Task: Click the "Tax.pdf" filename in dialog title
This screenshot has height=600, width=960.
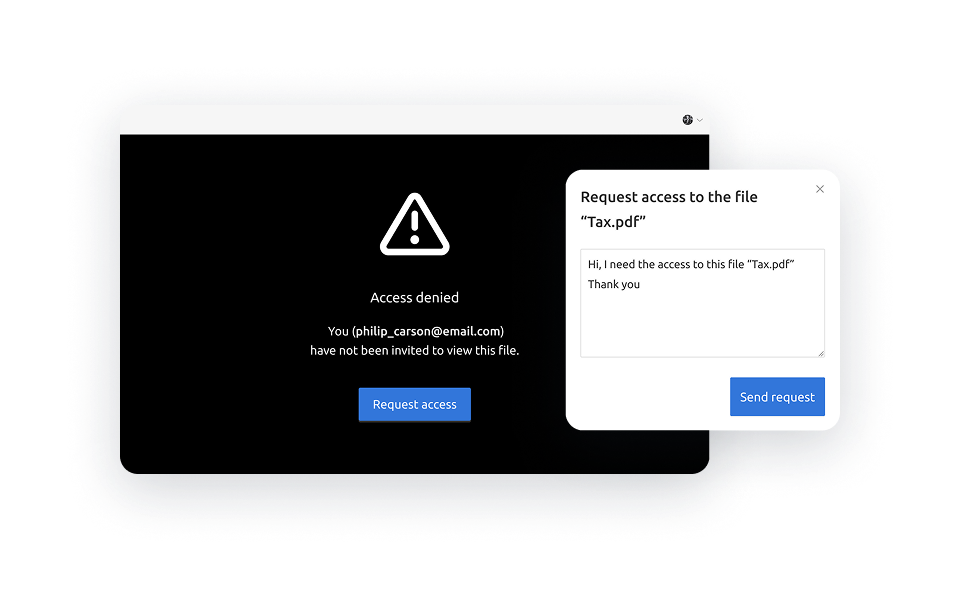Action: click(x=613, y=222)
